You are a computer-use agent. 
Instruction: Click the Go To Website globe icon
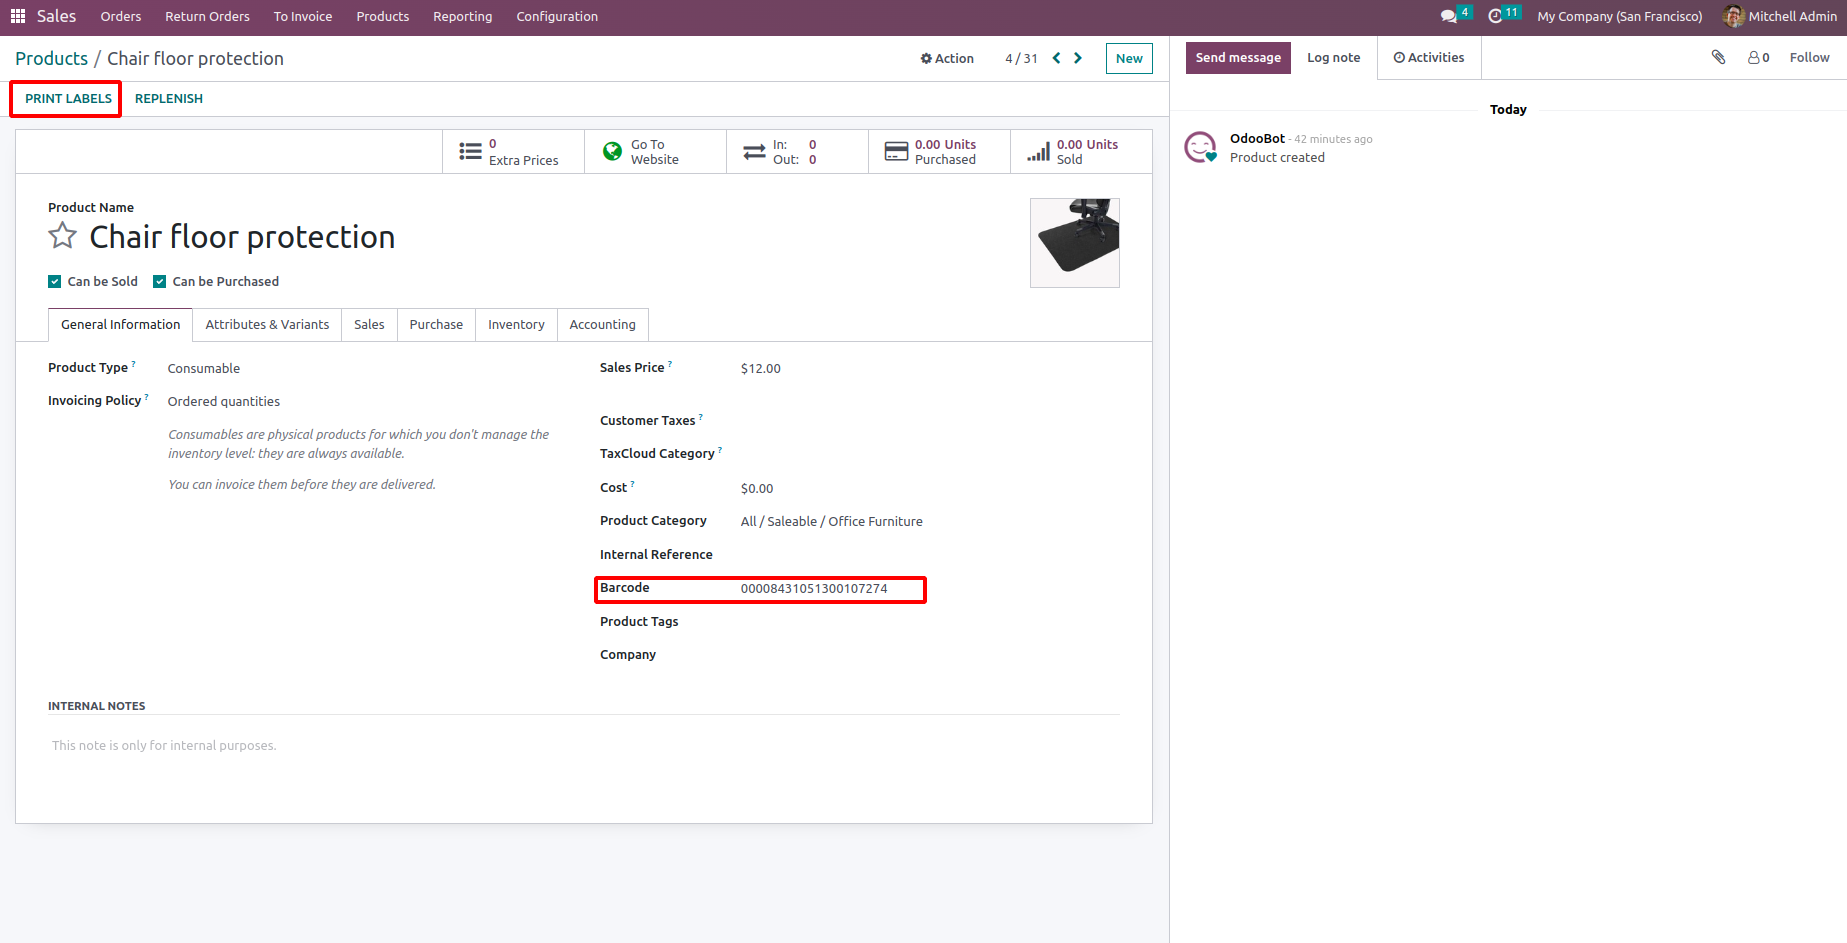pyautogui.click(x=612, y=152)
